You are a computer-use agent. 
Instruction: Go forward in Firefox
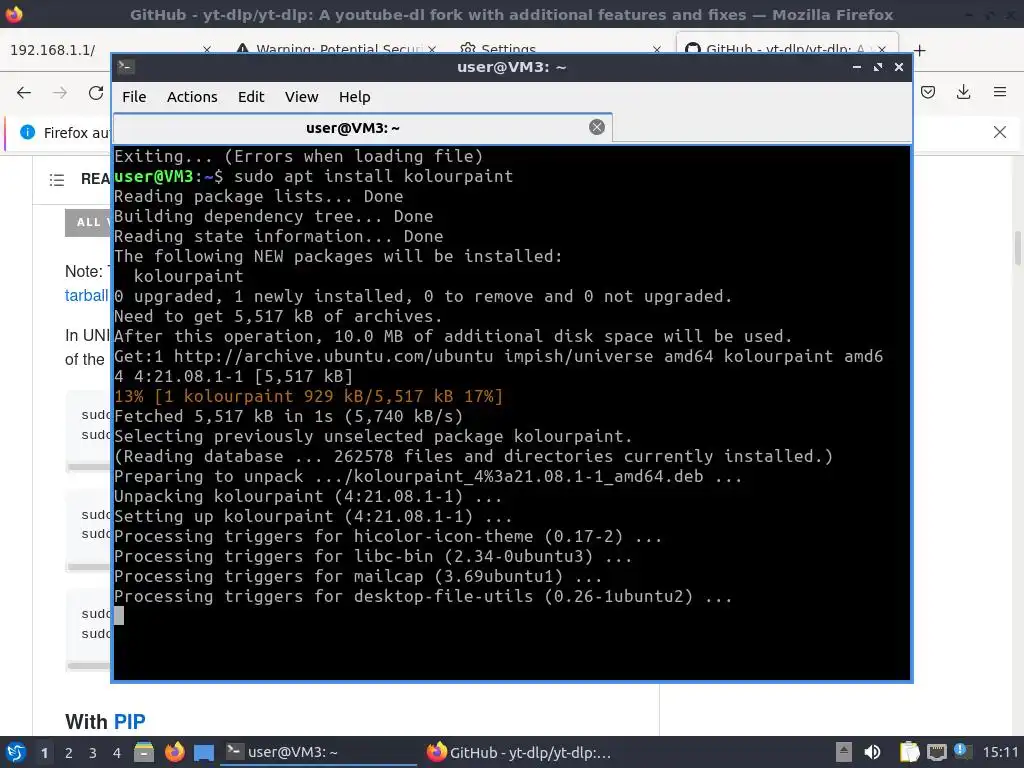click(60, 93)
